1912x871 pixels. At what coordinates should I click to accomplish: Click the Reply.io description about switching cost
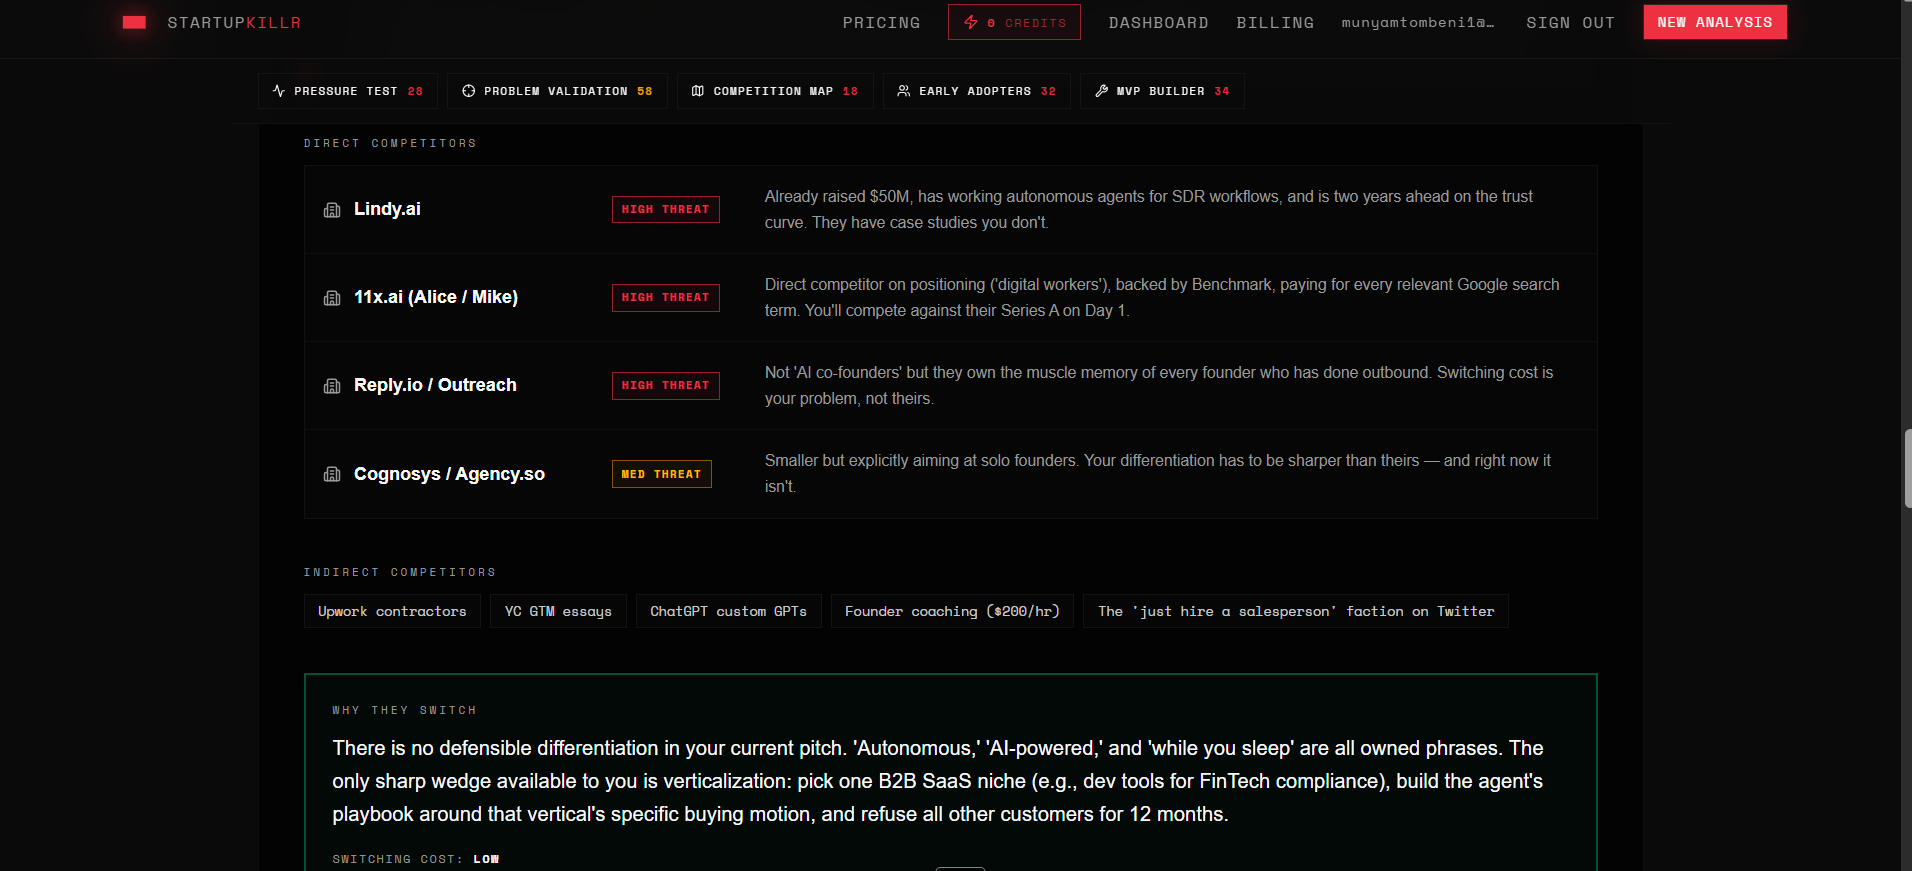click(1159, 385)
